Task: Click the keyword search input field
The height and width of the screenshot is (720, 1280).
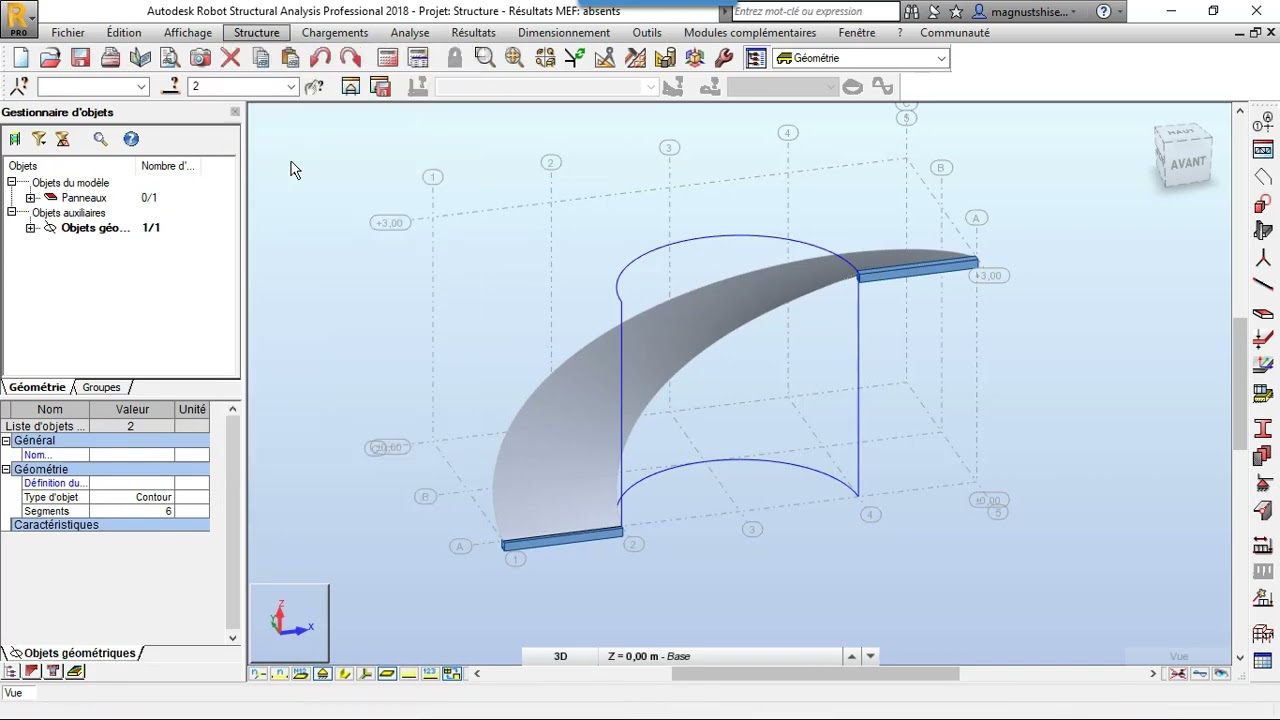Action: [x=816, y=12]
